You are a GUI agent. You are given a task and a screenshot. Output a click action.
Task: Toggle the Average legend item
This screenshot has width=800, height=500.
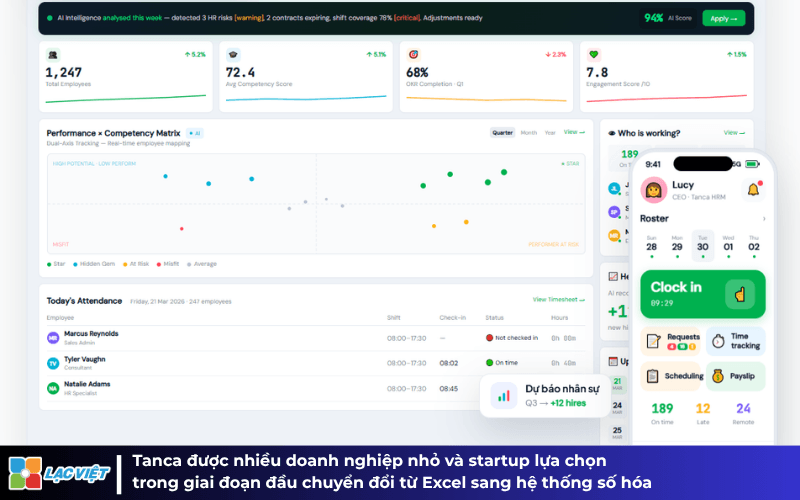(202, 264)
